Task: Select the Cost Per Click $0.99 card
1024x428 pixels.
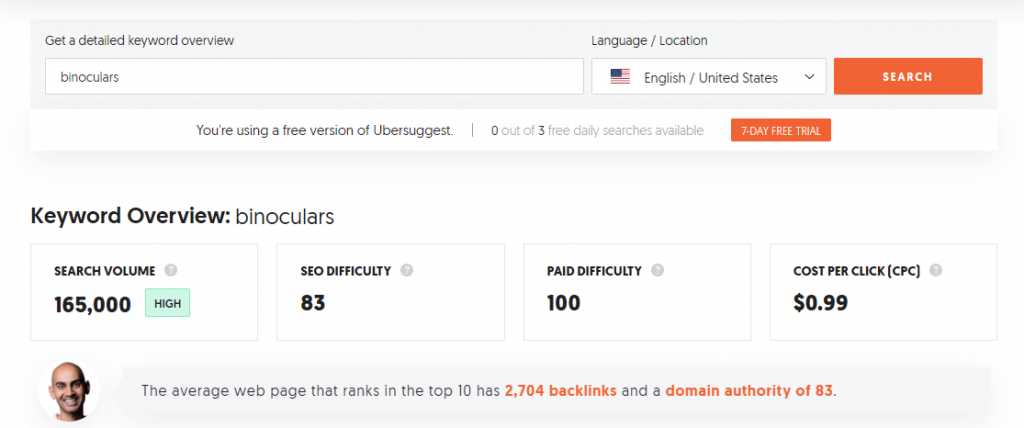Action: pos(884,292)
